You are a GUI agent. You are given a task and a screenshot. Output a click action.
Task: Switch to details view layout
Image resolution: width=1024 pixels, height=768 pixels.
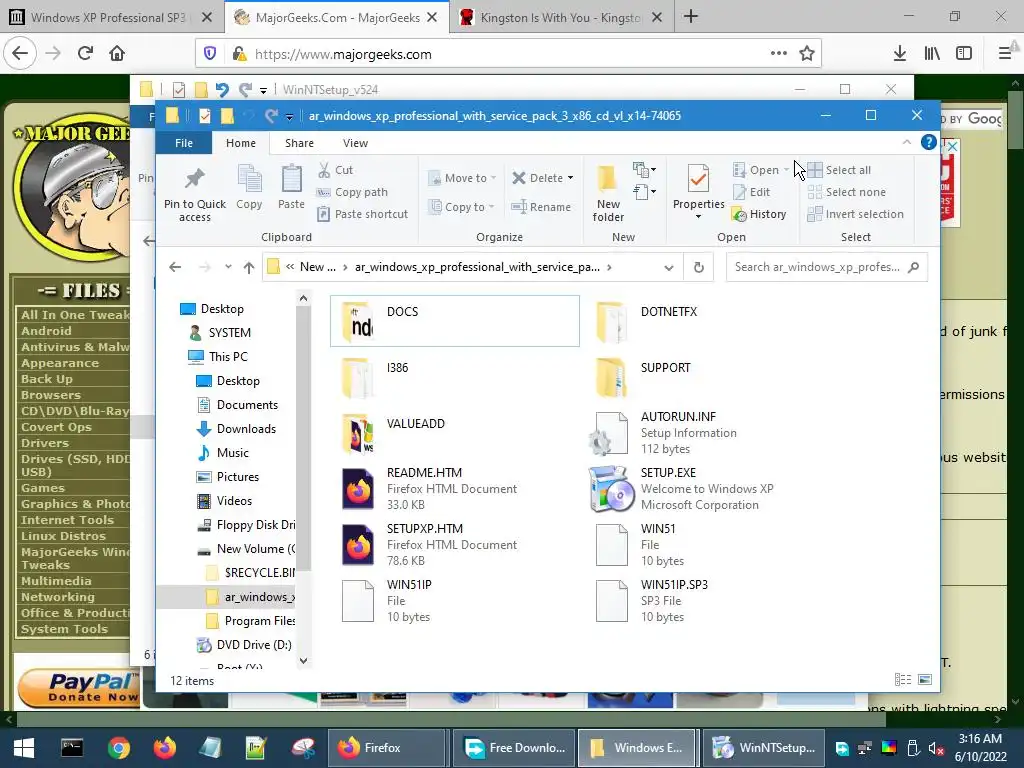tap(903, 680)
